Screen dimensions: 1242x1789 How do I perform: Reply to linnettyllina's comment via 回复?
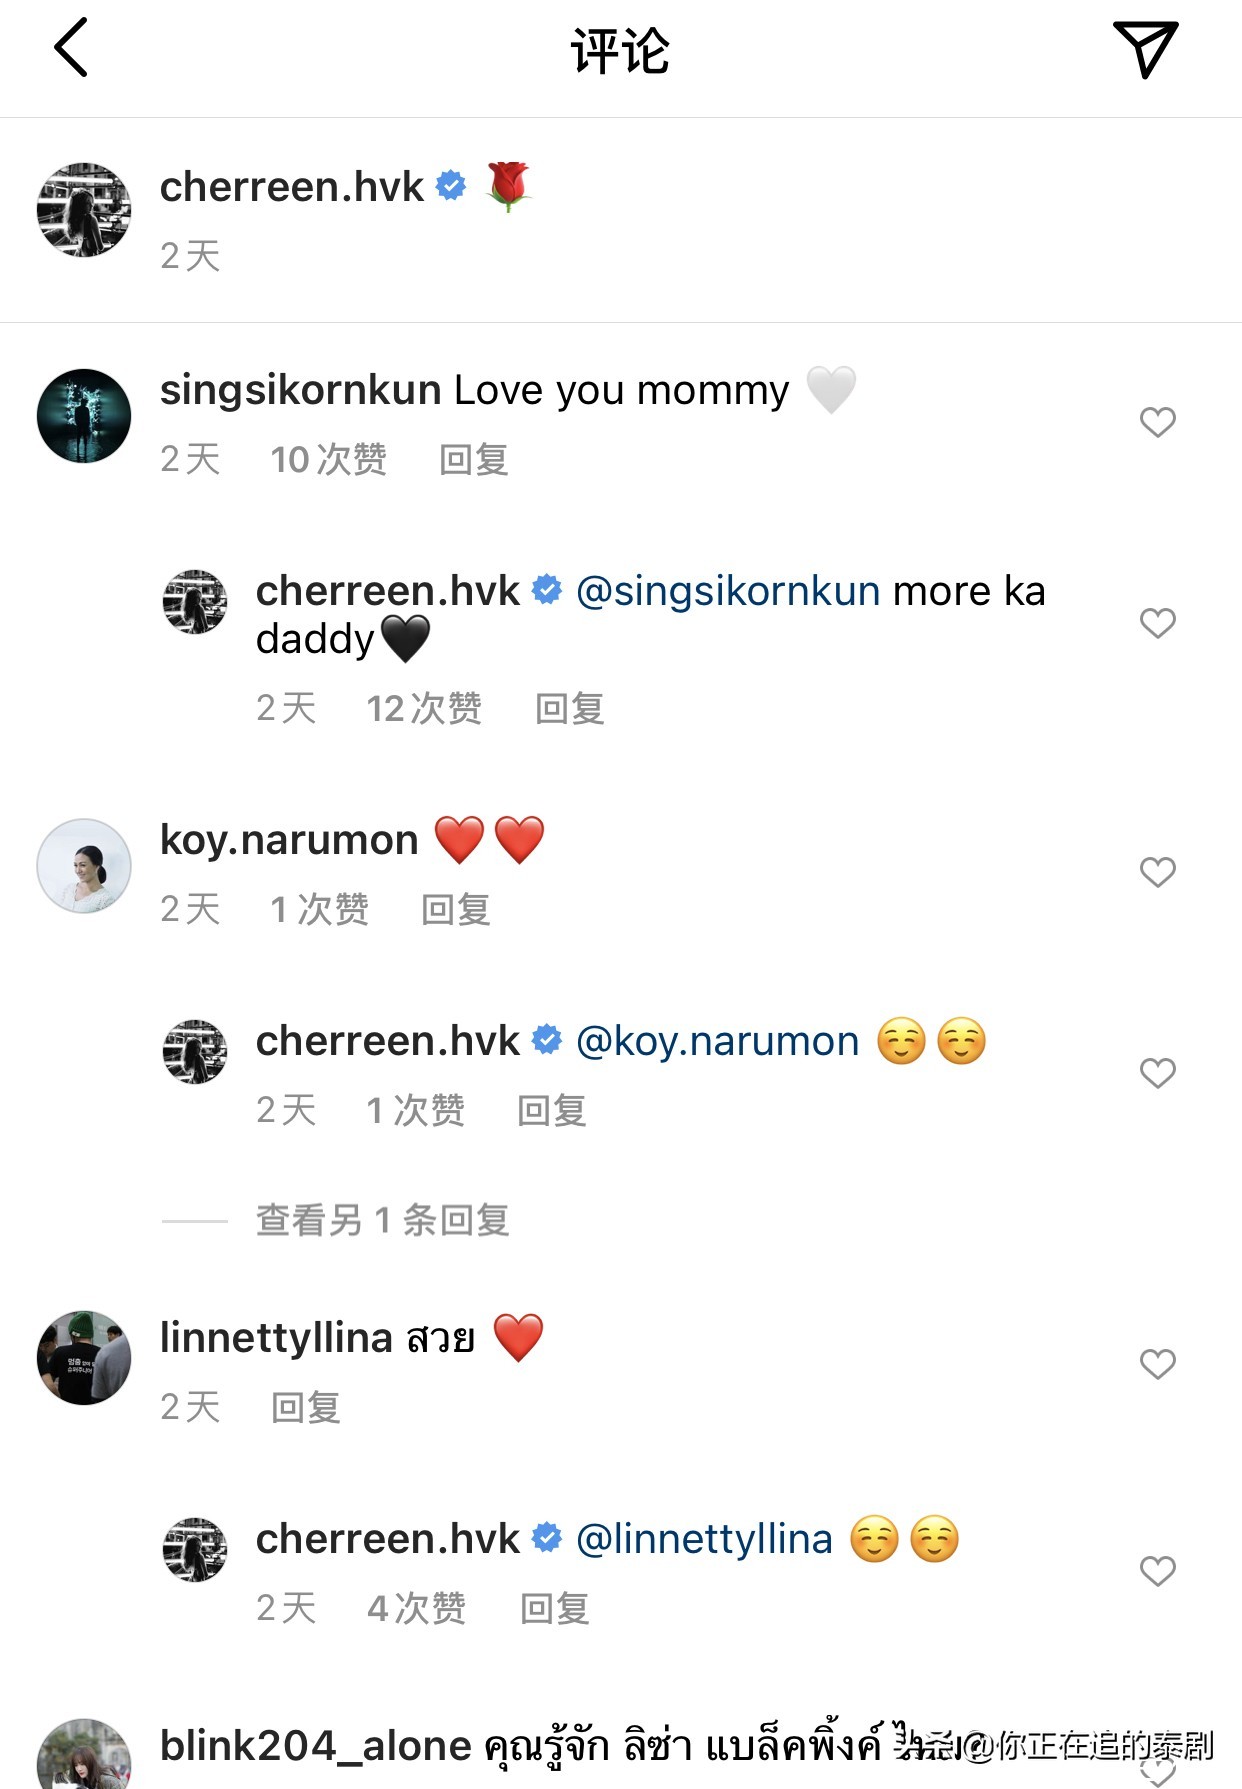pyautogui.click(x=306, y=1408)
